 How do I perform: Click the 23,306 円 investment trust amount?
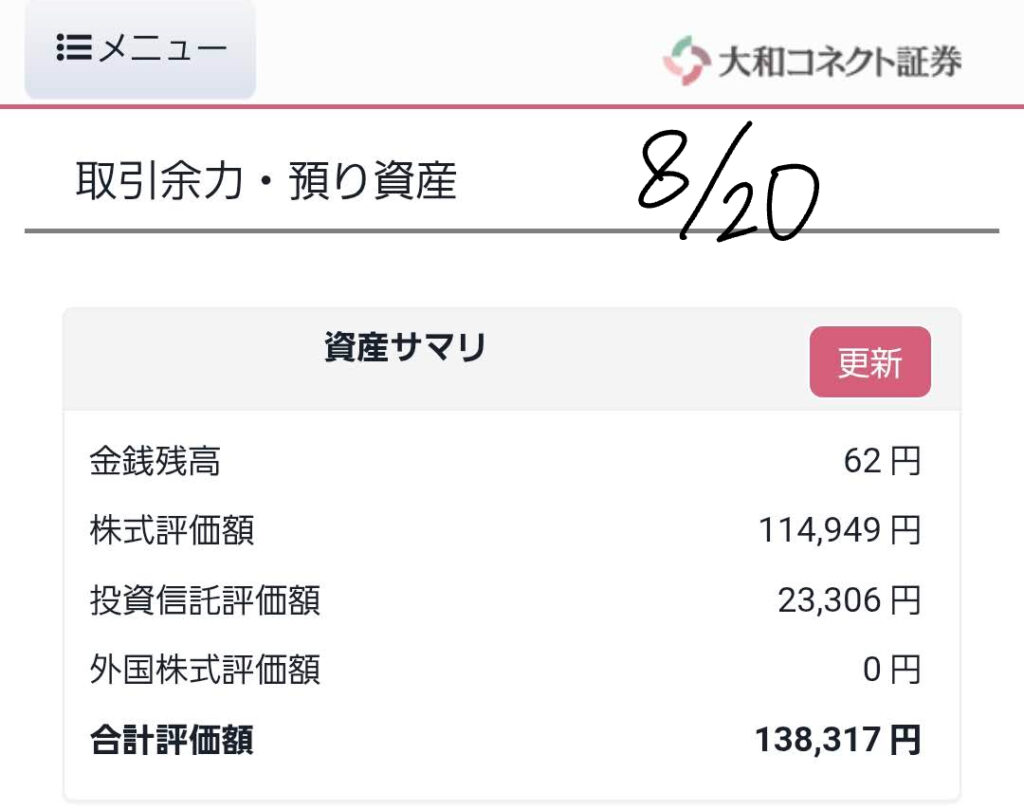coord(848,600)
